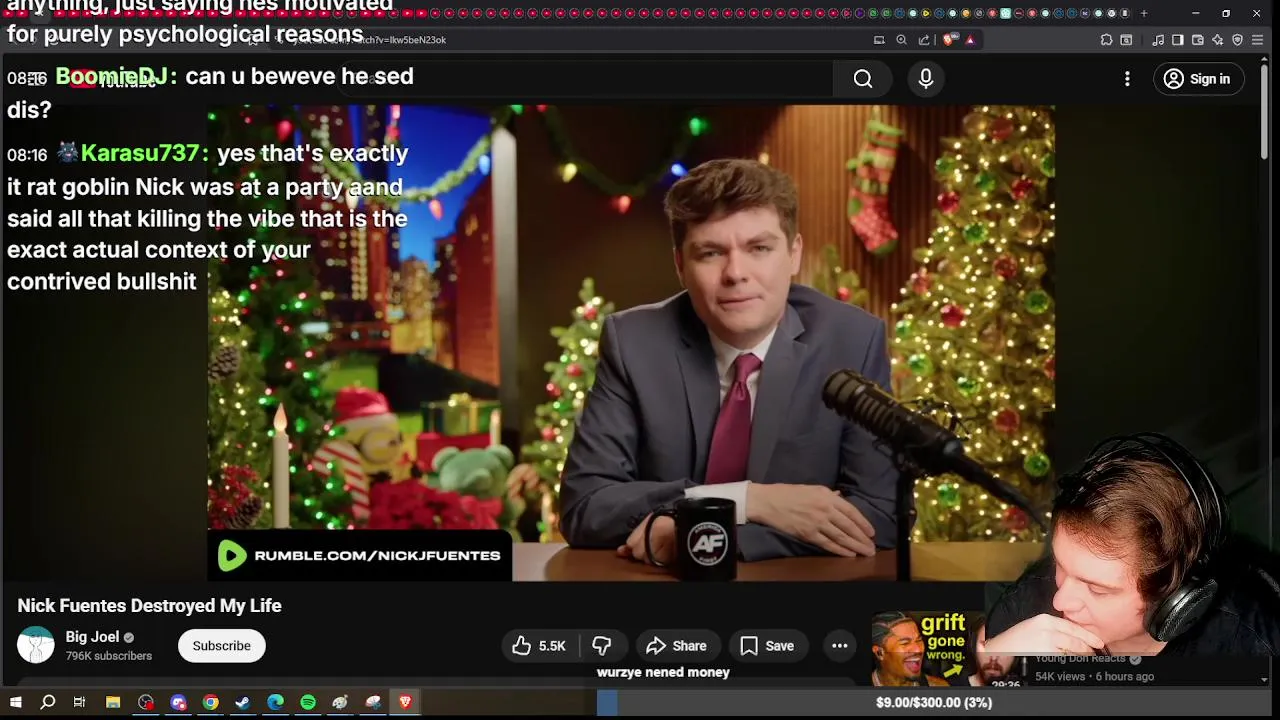The width and height of the screenshot is (1280, 720).
Task: Click the main video player frame
Action: click(631, 343)
